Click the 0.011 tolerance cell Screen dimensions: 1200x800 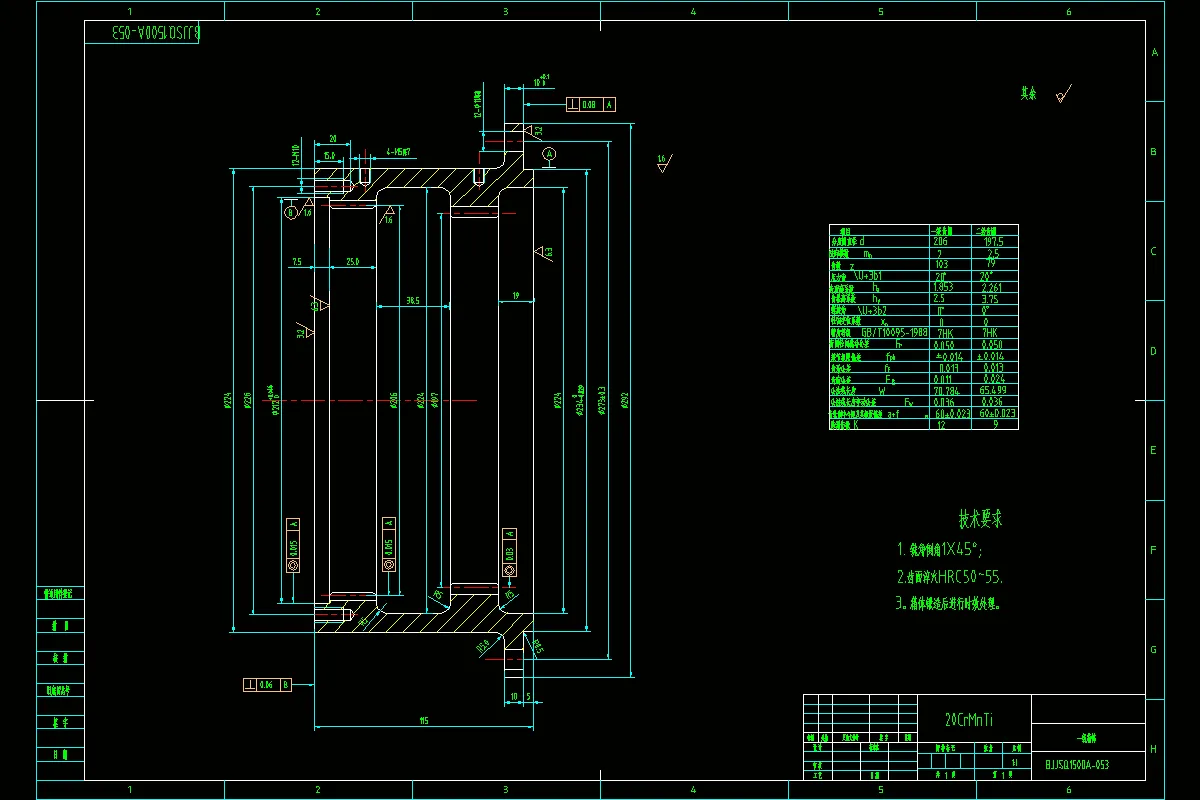tap(943, 379)
